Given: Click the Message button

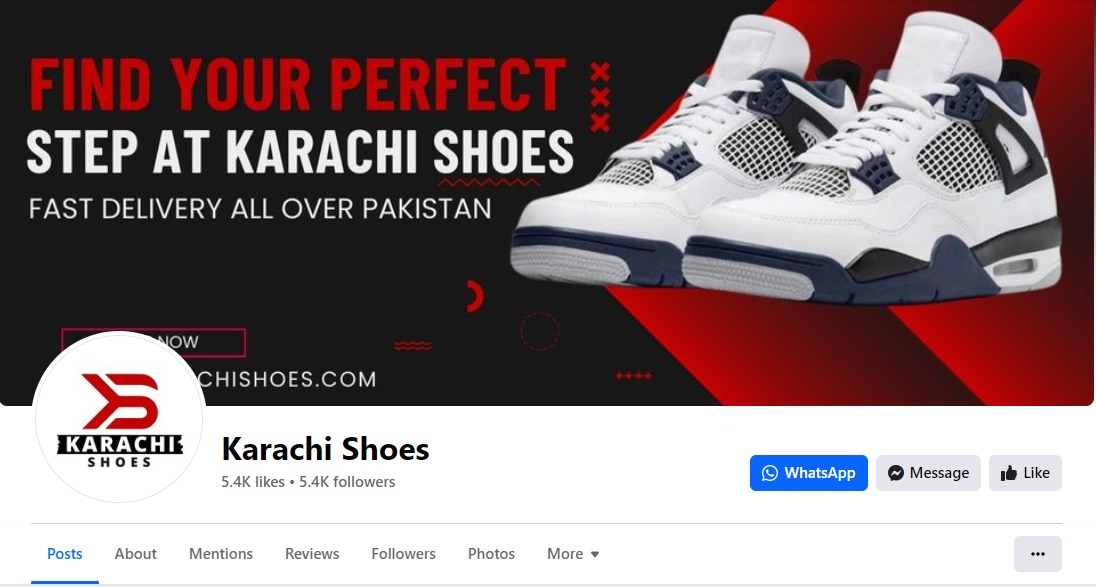Looking at the screenshot, I should (928, 473).
